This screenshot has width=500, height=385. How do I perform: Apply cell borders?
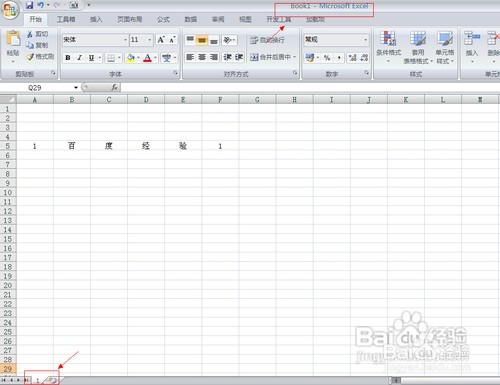pyautogui.click(x=111, y=58)
